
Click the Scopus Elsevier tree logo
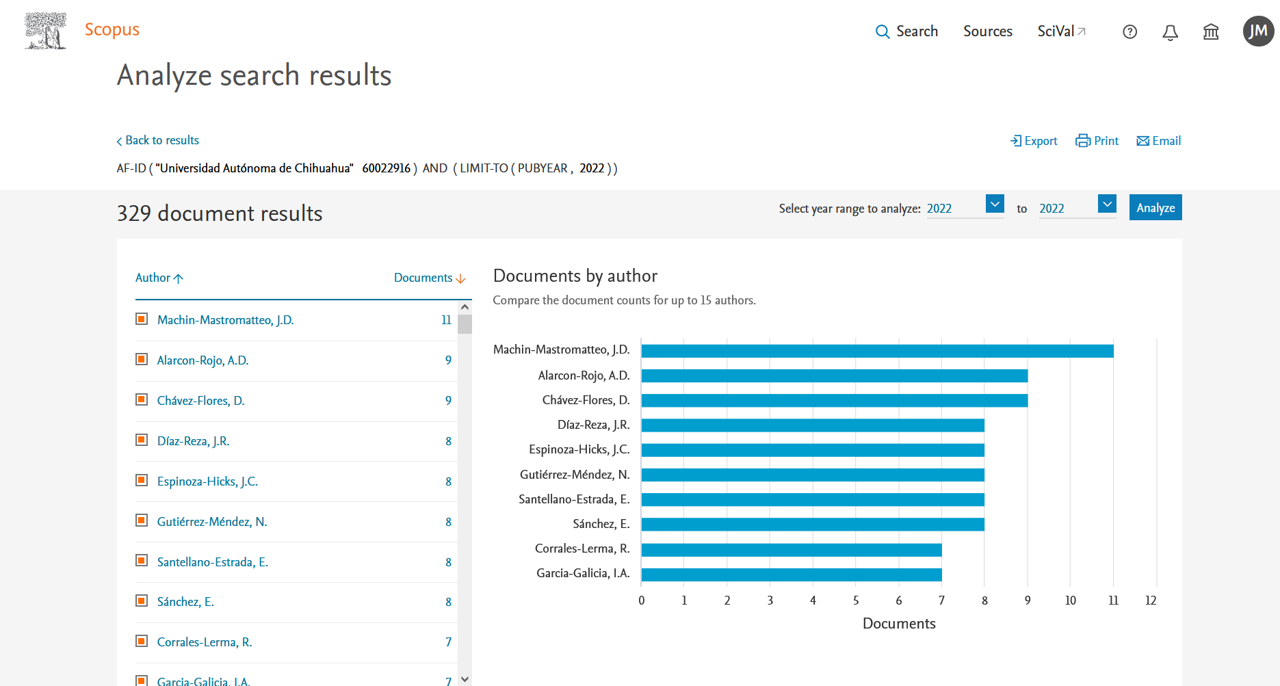tap(46, 31)
